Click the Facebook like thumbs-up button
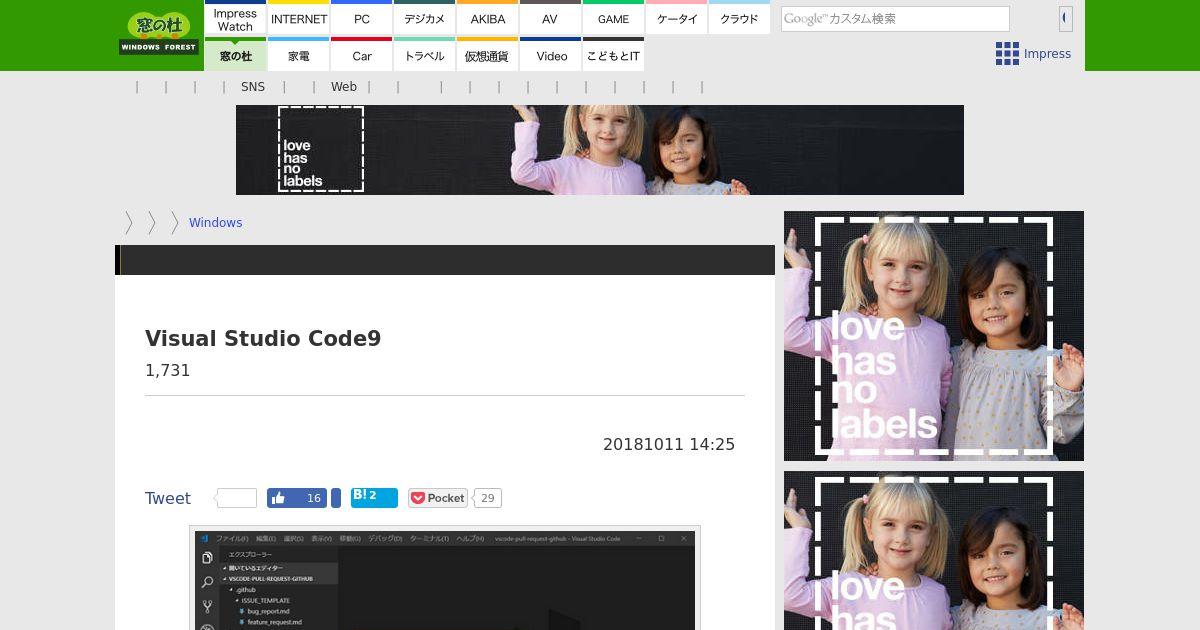Screen dimensions: 1200x630 tap(297, 498)
